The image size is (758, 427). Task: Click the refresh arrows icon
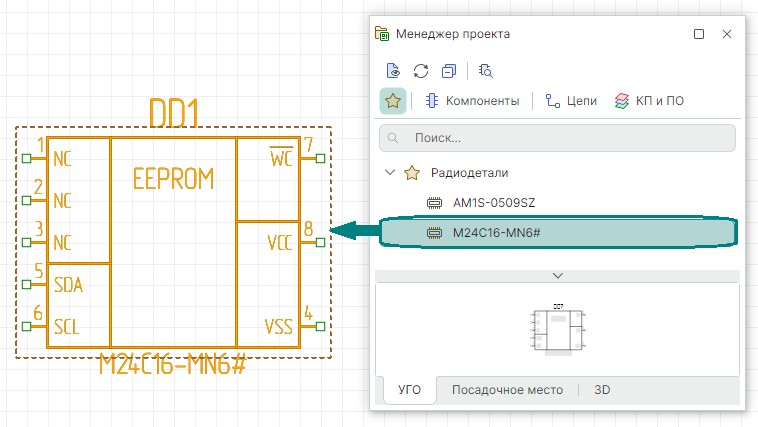[421, 71]
